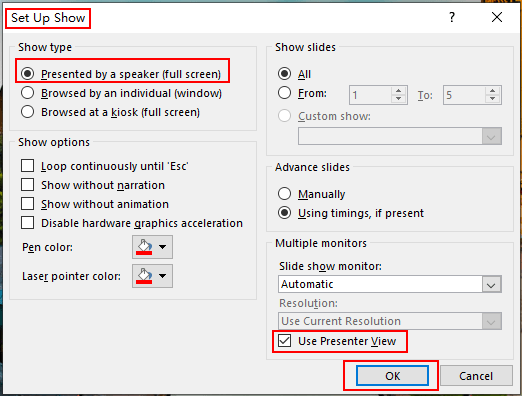The height and width of the screenshot is (396, 522).
Task: Decrease the To slide number spinner
Action: (493, 99)
